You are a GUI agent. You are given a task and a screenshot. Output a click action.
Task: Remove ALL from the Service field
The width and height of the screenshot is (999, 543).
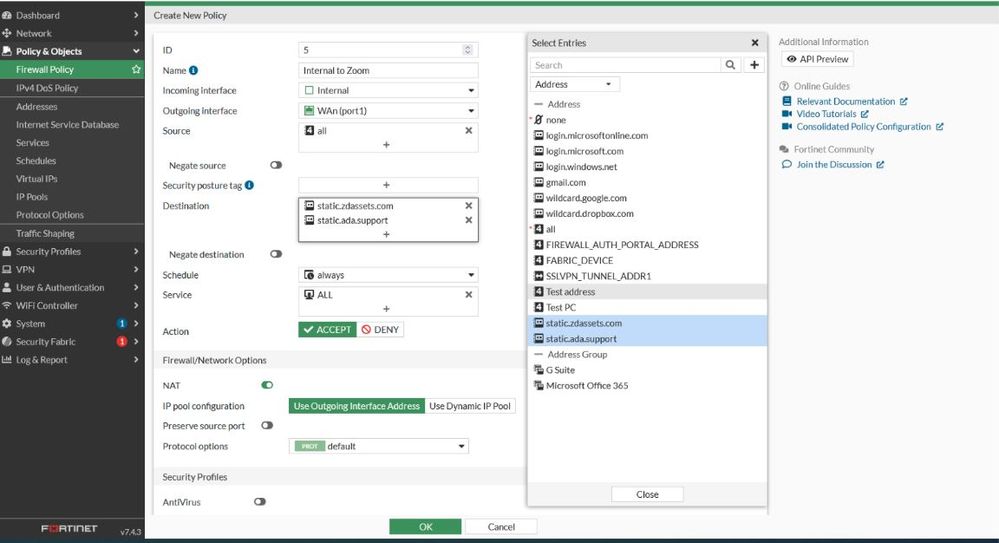point(468,294)
